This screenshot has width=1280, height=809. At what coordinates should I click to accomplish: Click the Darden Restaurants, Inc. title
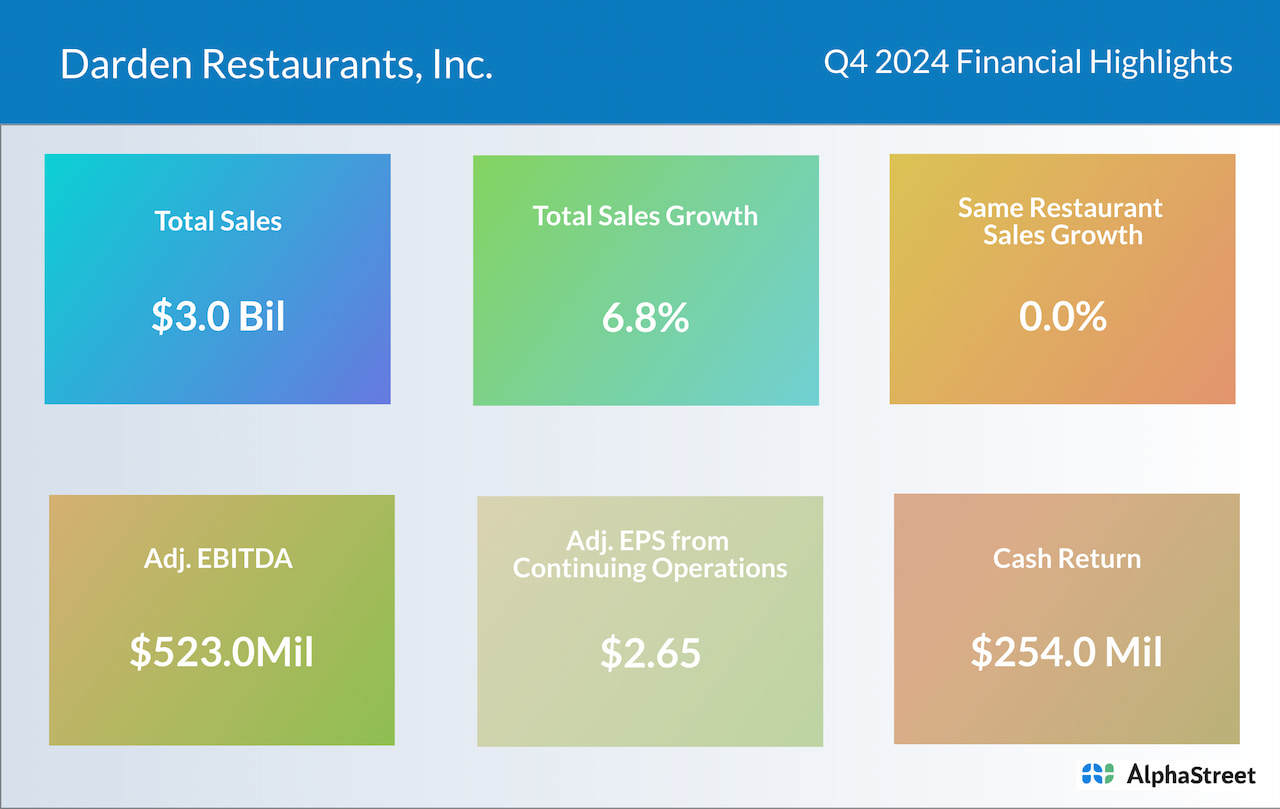276,64
